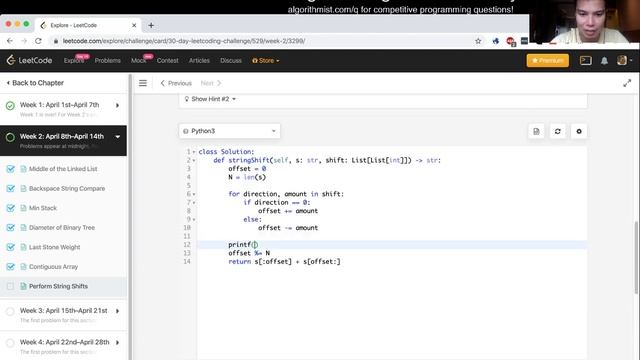Click the browser address bar
640x360 pixels.
pos(261,41)
